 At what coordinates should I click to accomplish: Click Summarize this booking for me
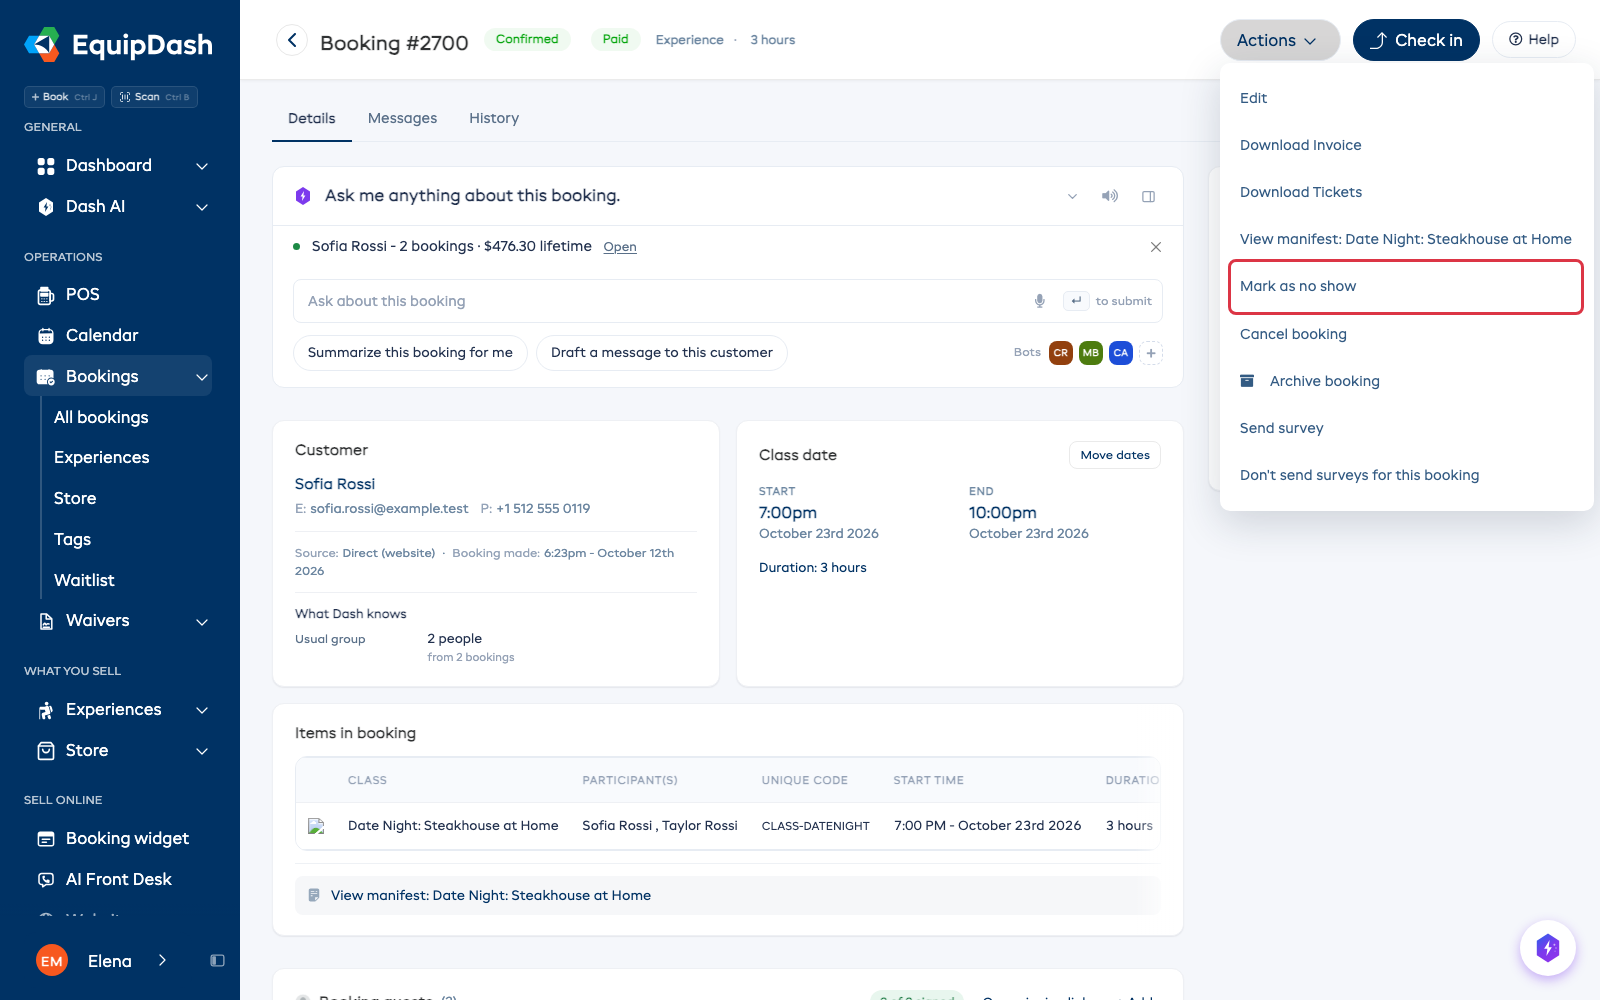click(x=410, y=353)
